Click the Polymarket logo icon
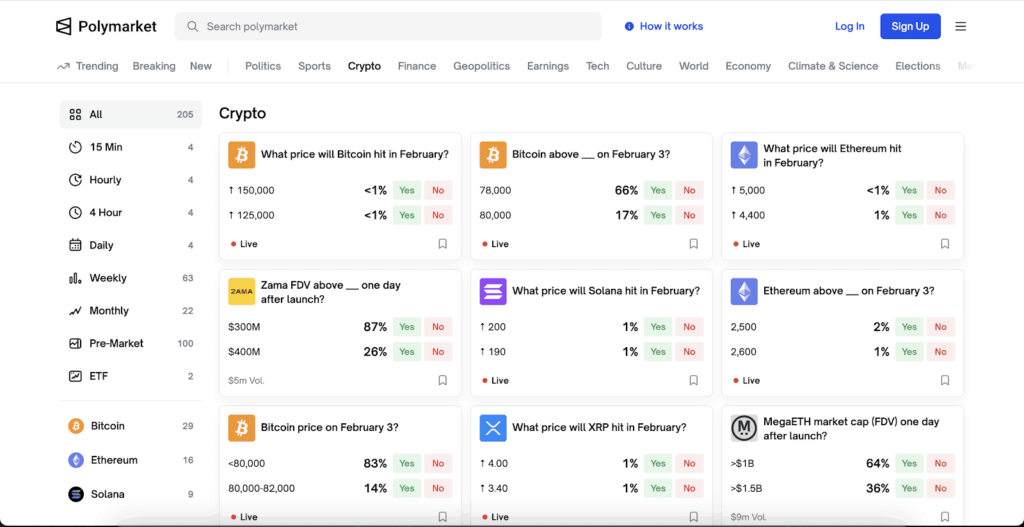The image size is (1024, 527). tap(64, 27)
